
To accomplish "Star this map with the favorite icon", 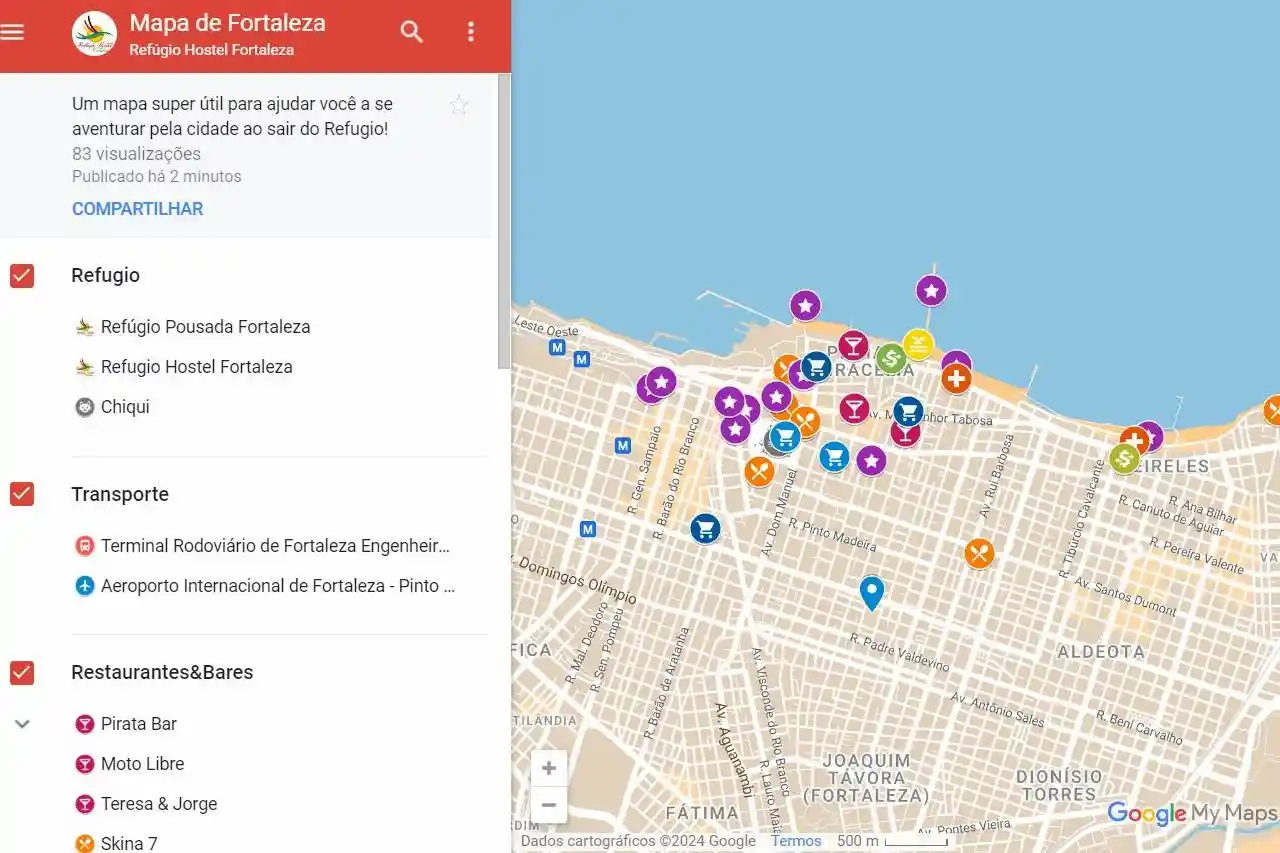I will click(x=459, y=105).
